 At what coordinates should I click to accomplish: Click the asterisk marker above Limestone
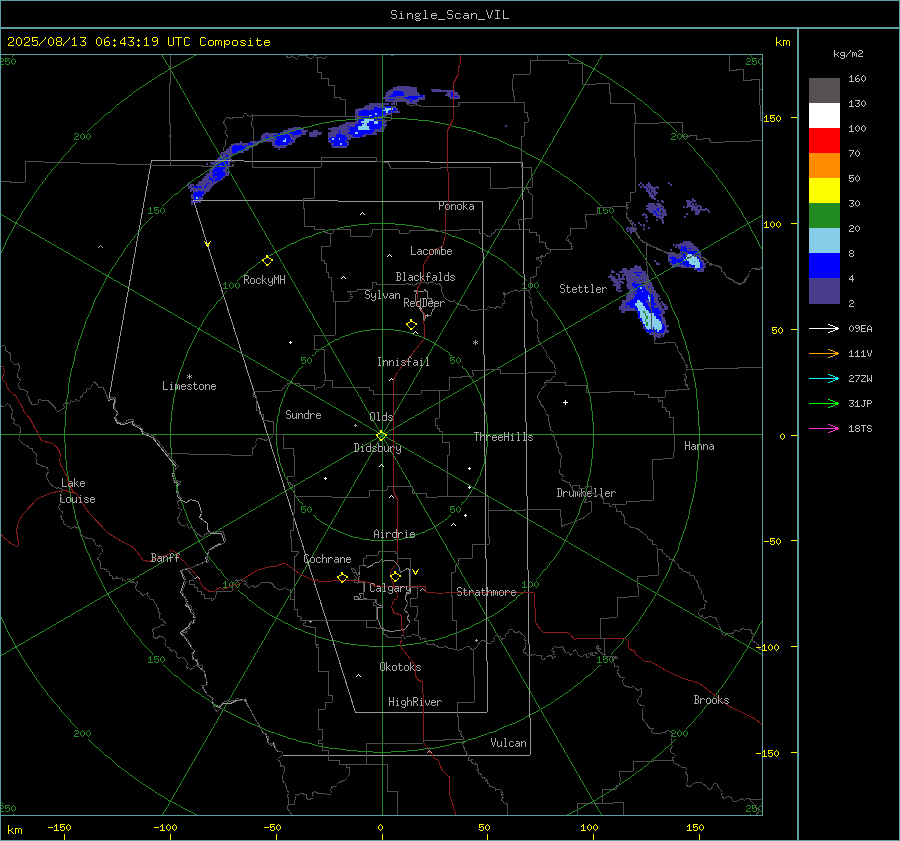point(189,377)
